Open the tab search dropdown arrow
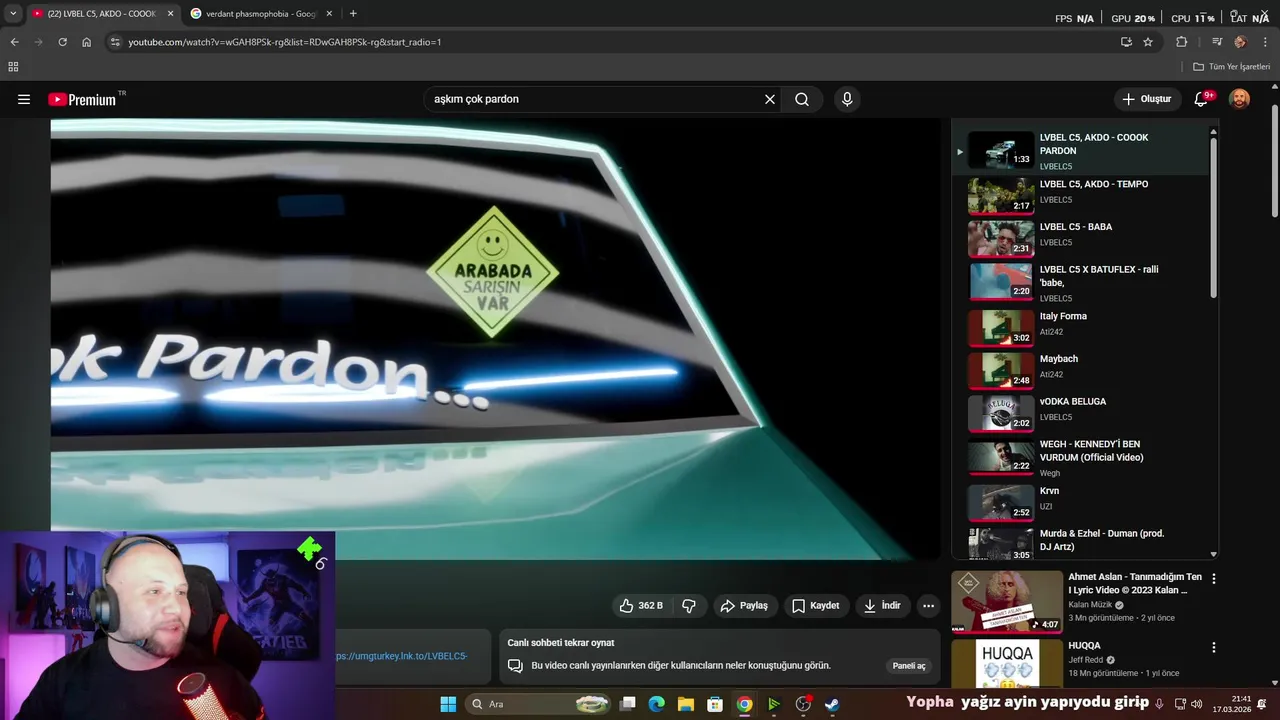The image size is (1280, 720). pos(13,14)
